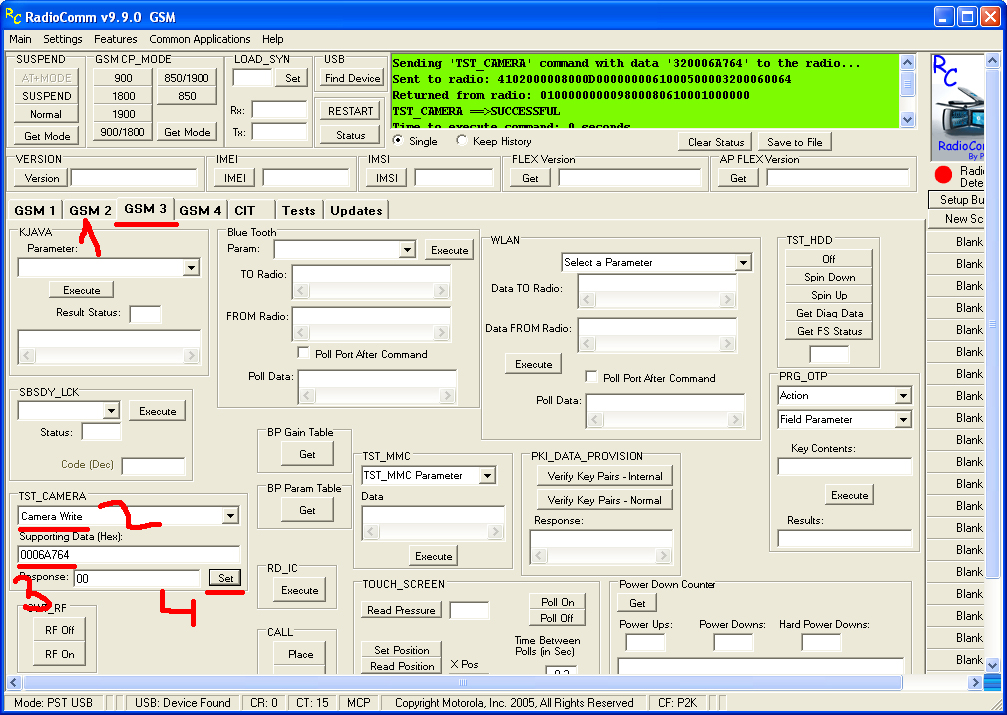Click the Read Pressure button
This screenshot has height=715, width=1007.
coord(401,610)
